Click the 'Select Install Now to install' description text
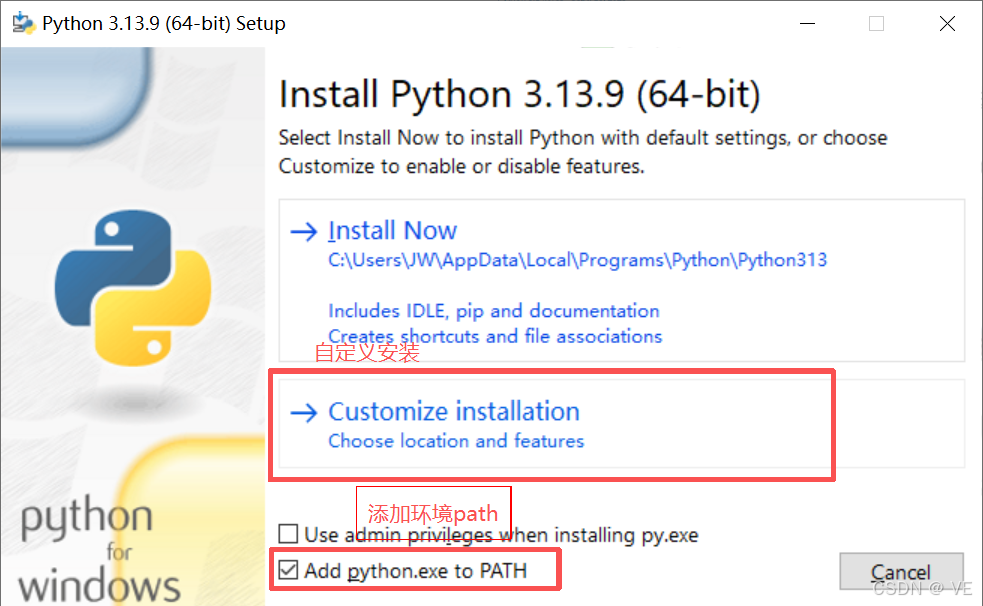The width and height of the screenshot is (983, 606). (x=583, y=152)
